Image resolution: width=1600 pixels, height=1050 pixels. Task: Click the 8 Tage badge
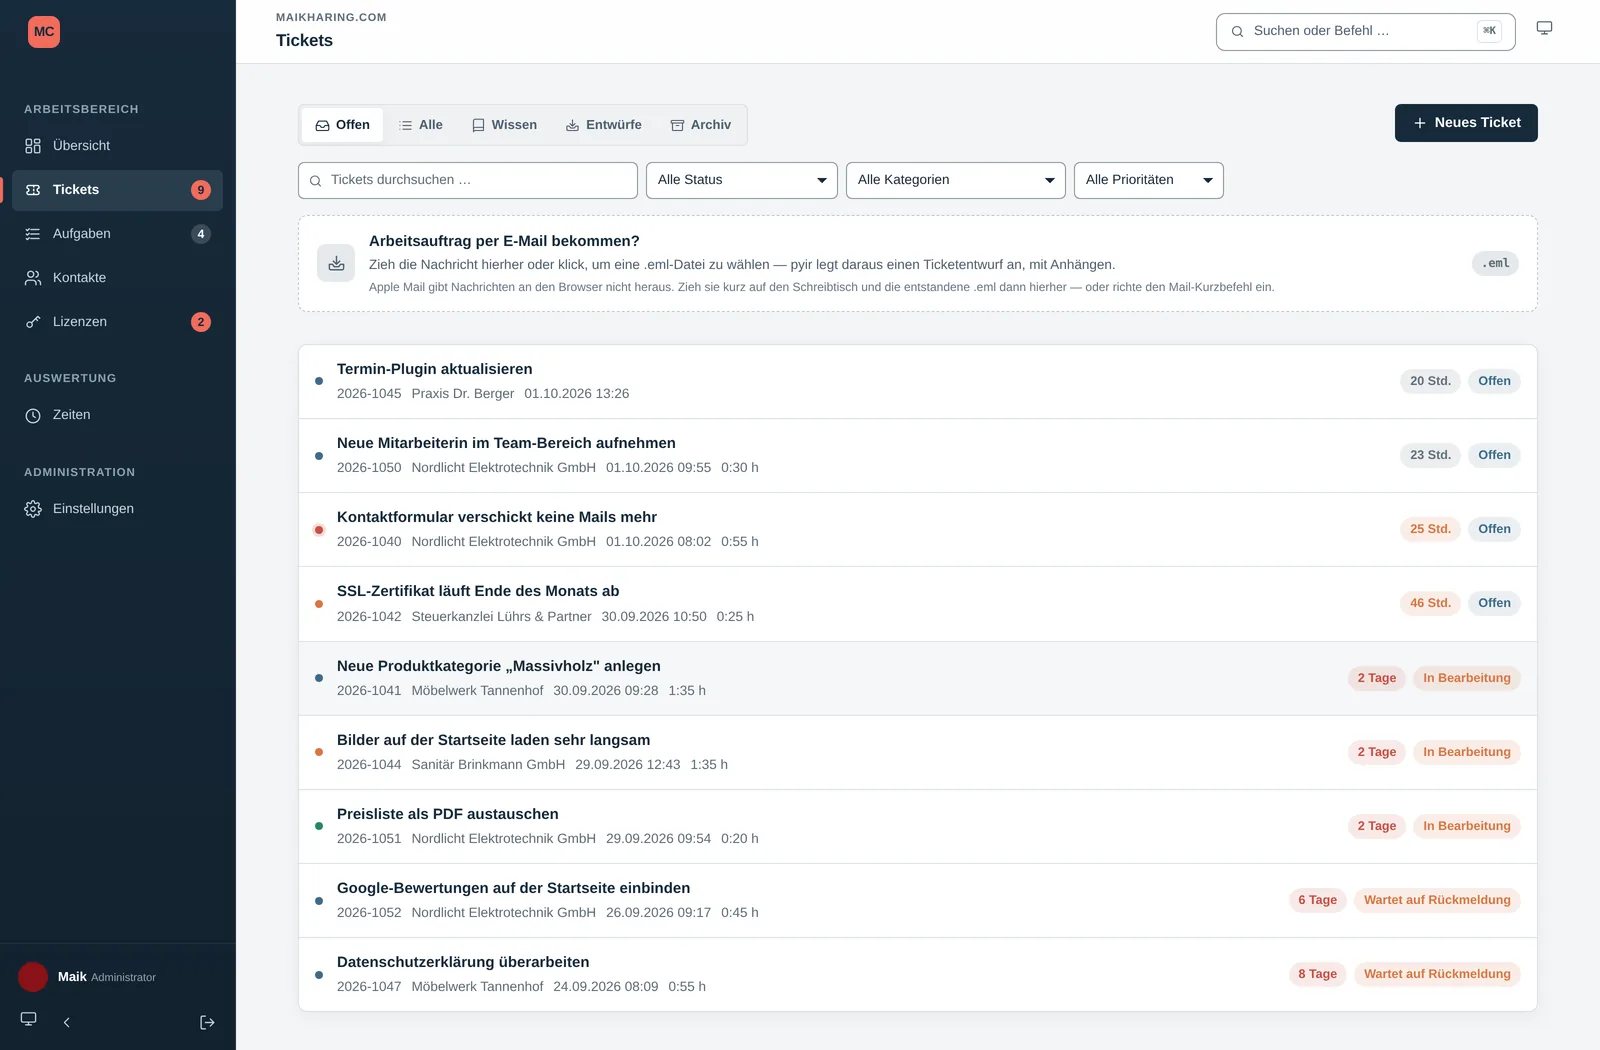click(x=1317, y=974)
